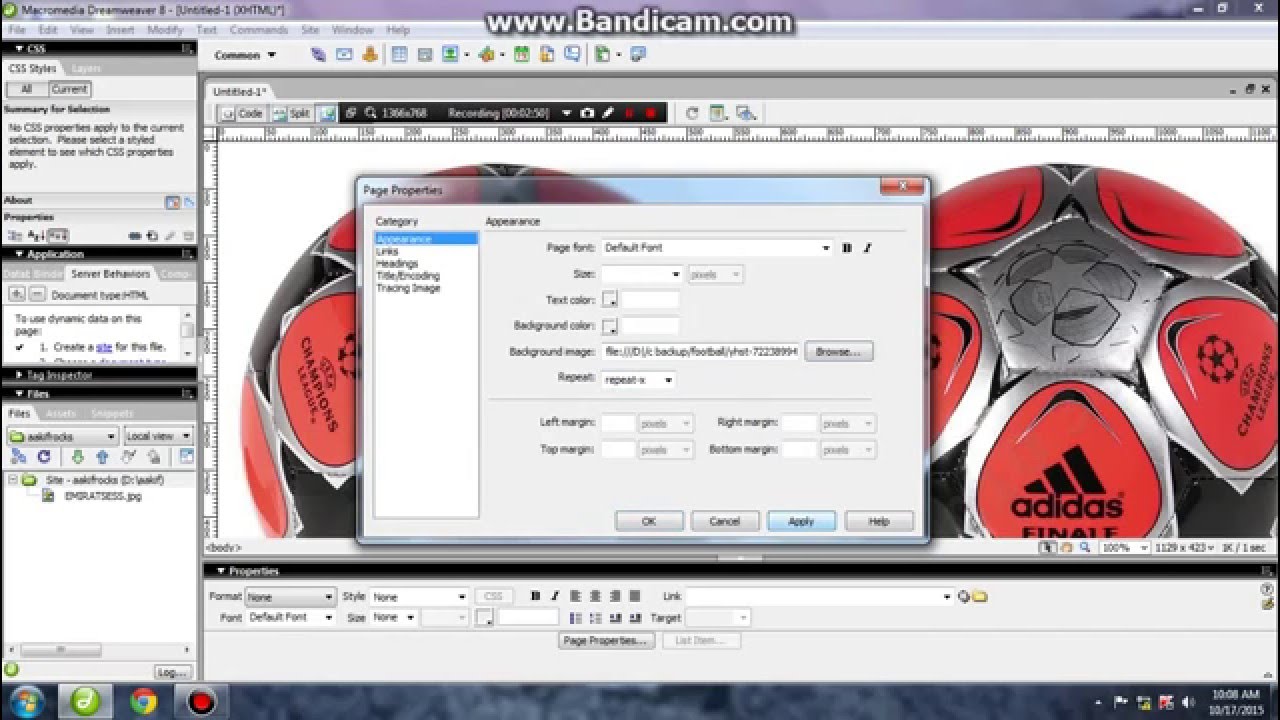Click Page Properties button in inspector

click(606, 641)
